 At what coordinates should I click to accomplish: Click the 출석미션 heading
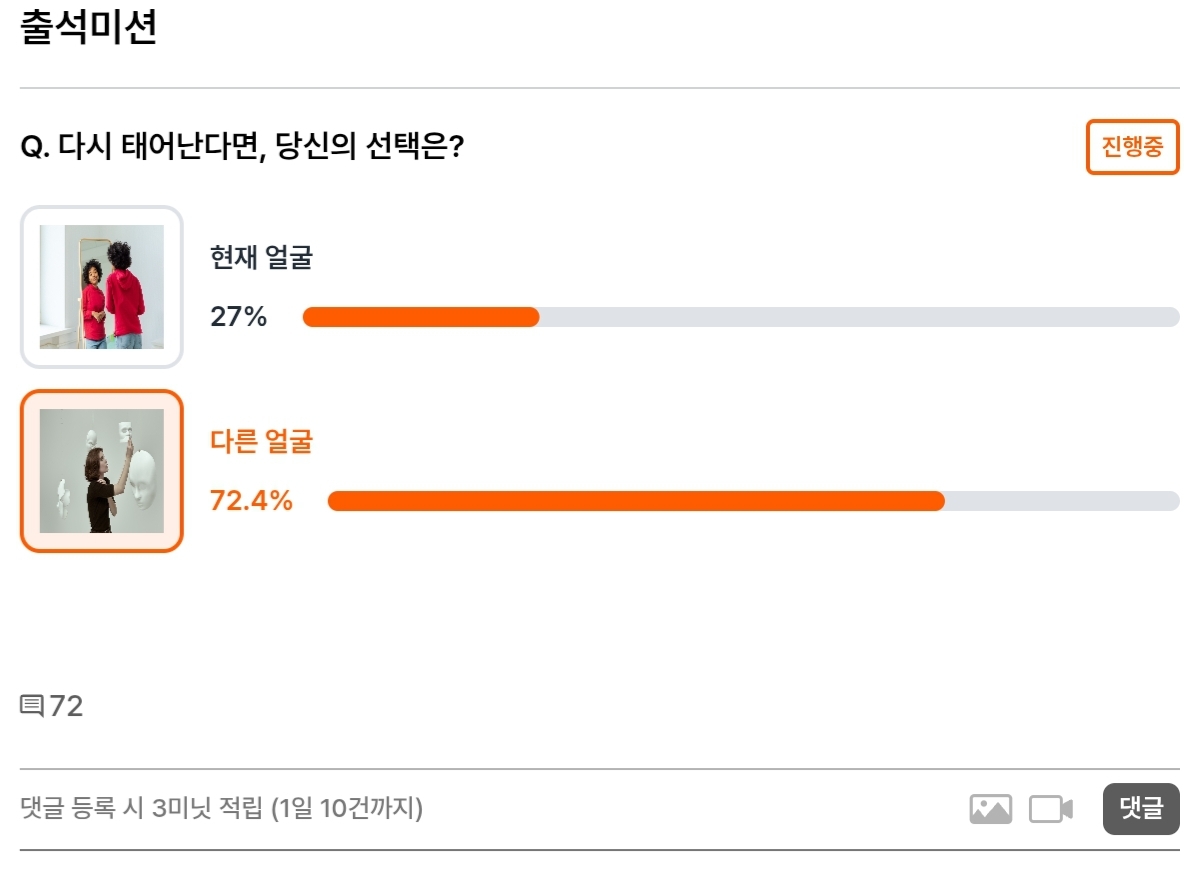coord(88,27)
